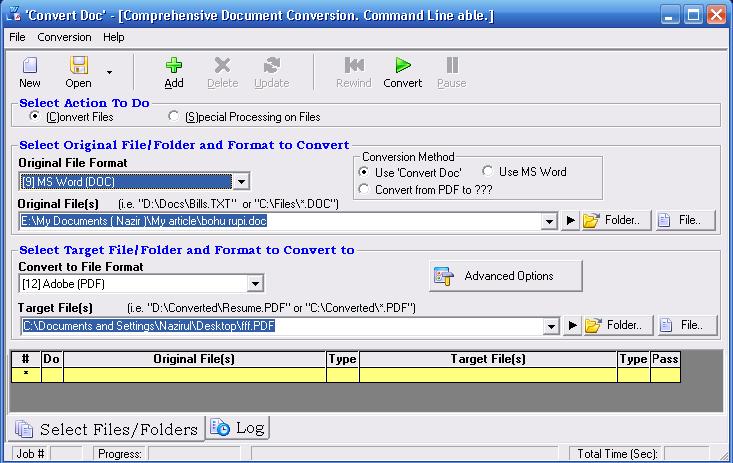Click the Pause toolbar icon

click(452, 65)
